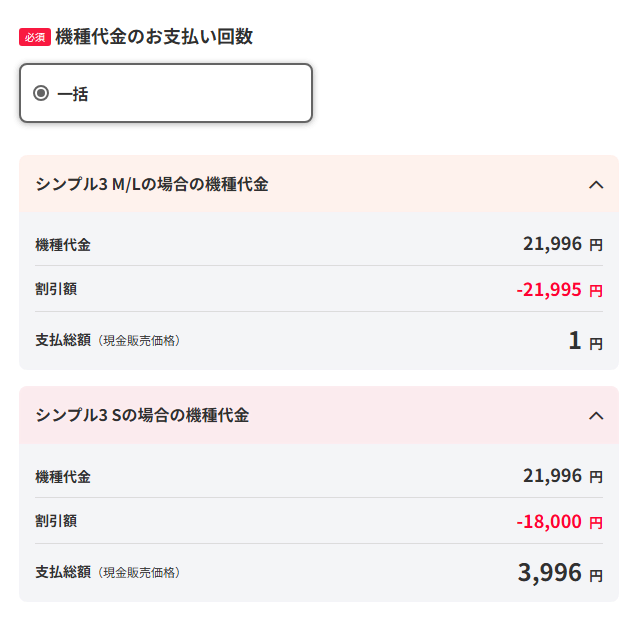Click the 21,996 円 price in M/L section
This screenshot has width=633, height=618.
coord(563,244)
